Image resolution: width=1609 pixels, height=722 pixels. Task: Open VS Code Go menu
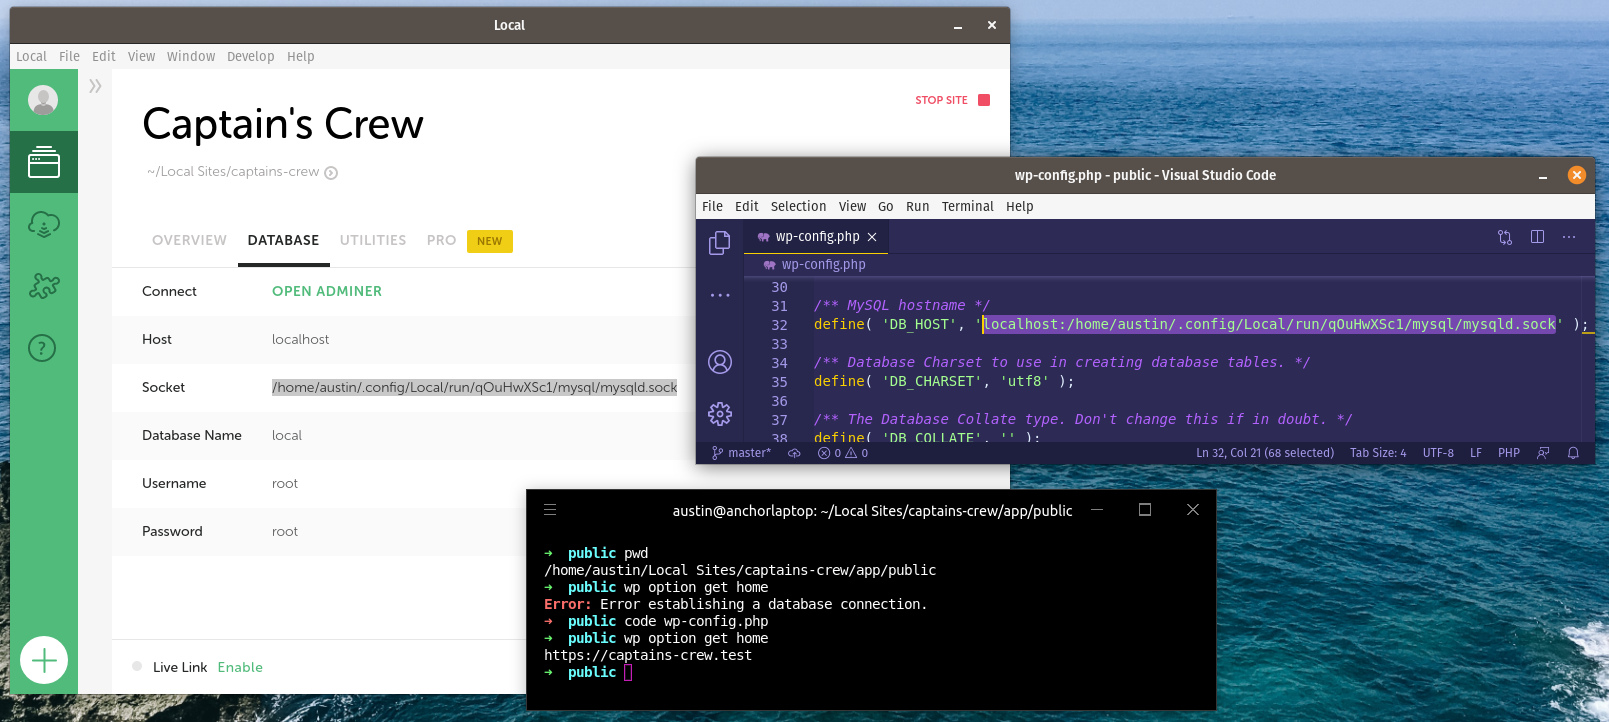coord(885,206)
